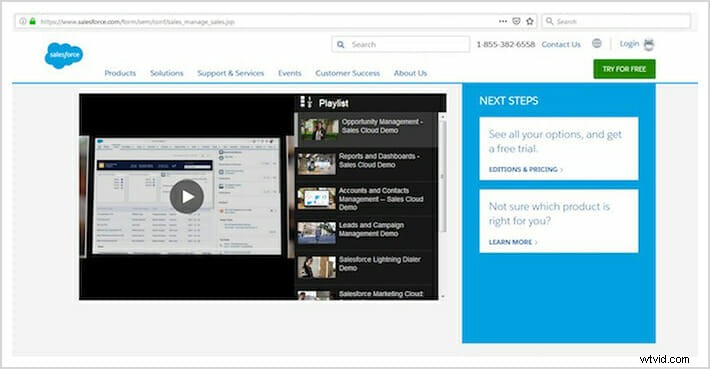Viewport: 710px width, 369px height.
Task: Click the LEARN MORE link
Action: (x=513, y=242)
